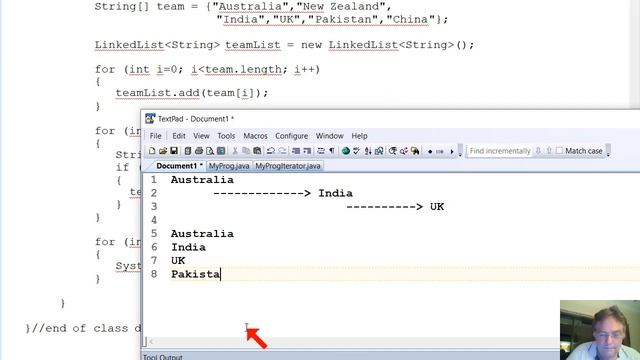Open the Macros menu
Screen dimensions: 640x360
point(256,136)
